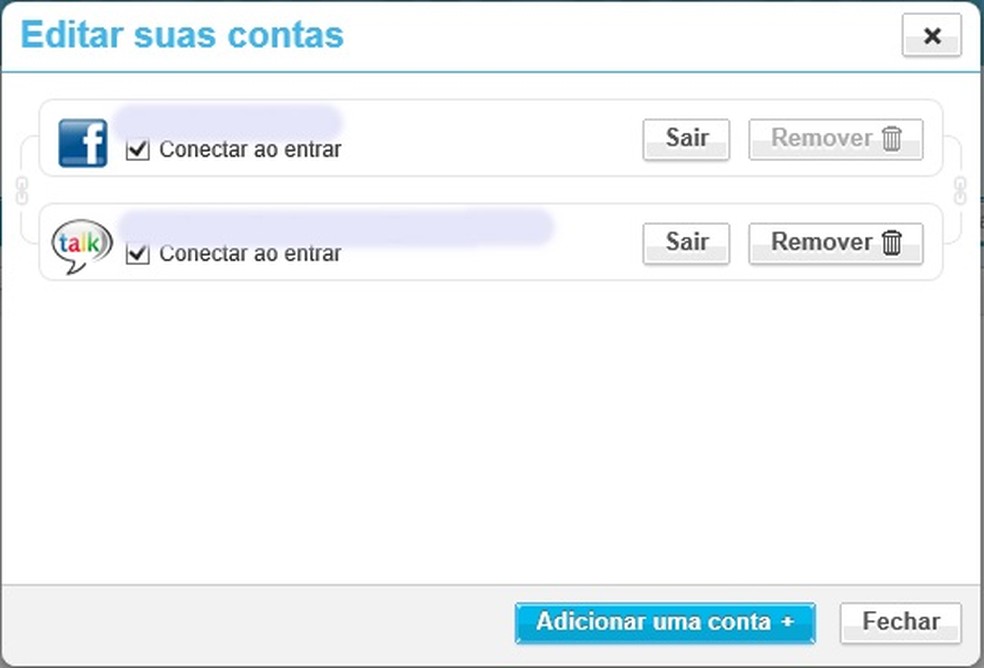Image resolution: width=984 pixels, height=668 pixels.
Task: Click Sair for the Google Talk account
Action: pos(685,242)
